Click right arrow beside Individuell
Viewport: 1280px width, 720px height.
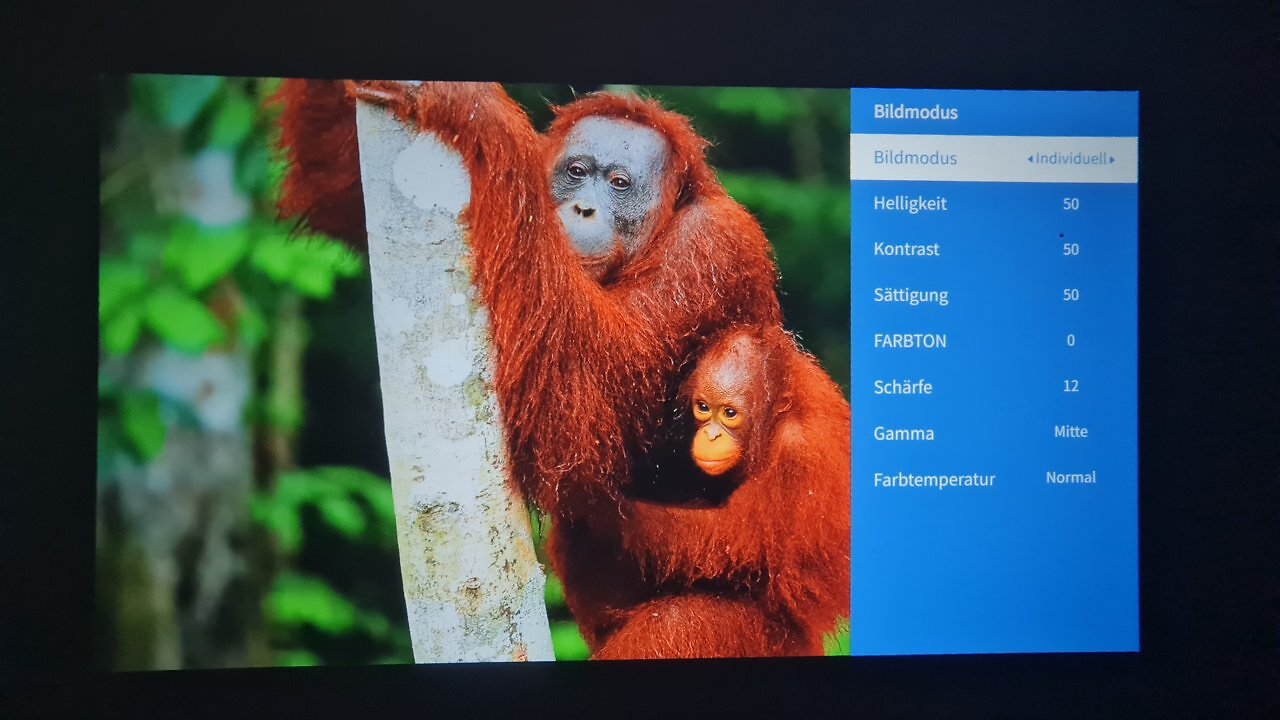[1111, 159]
